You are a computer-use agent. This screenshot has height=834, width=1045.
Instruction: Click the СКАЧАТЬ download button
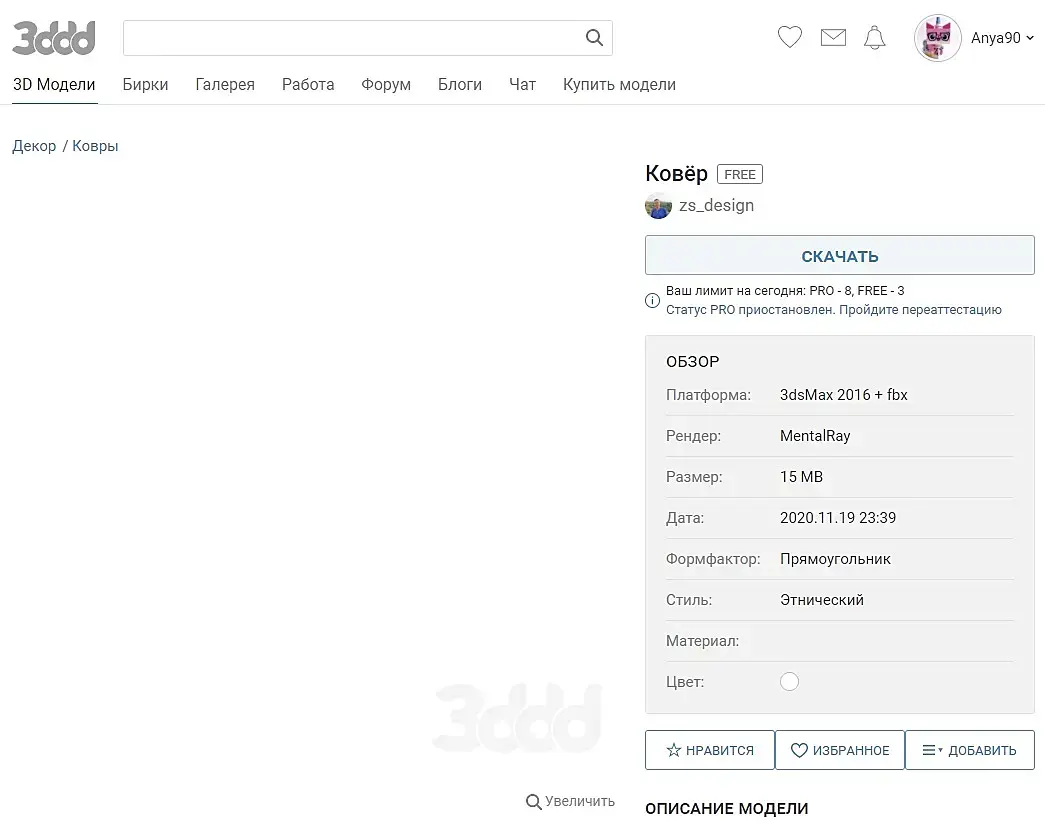point(840,255)
